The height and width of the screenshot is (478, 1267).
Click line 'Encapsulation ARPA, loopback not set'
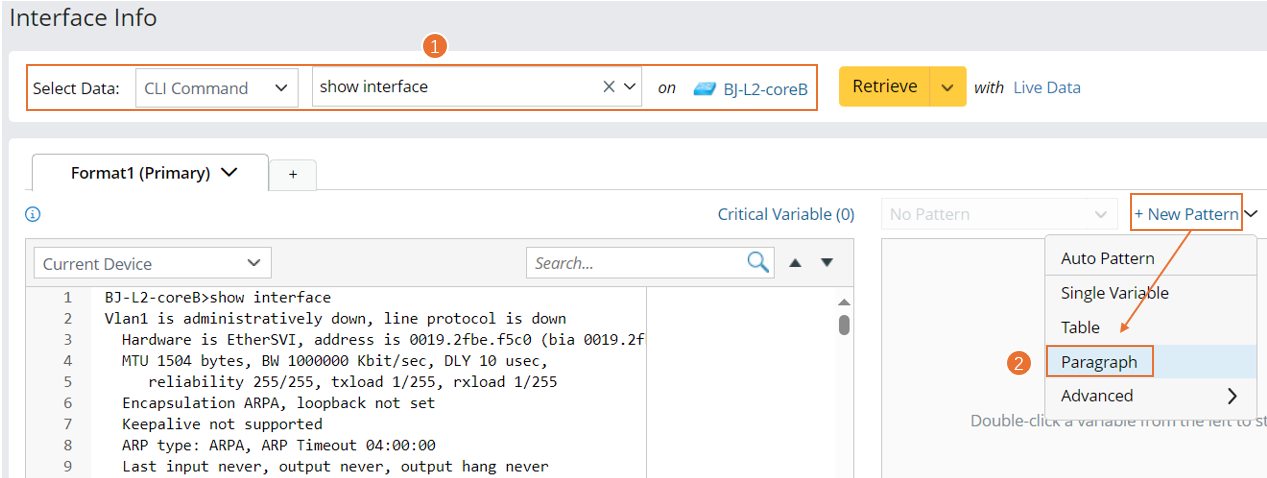click(278, 402)
